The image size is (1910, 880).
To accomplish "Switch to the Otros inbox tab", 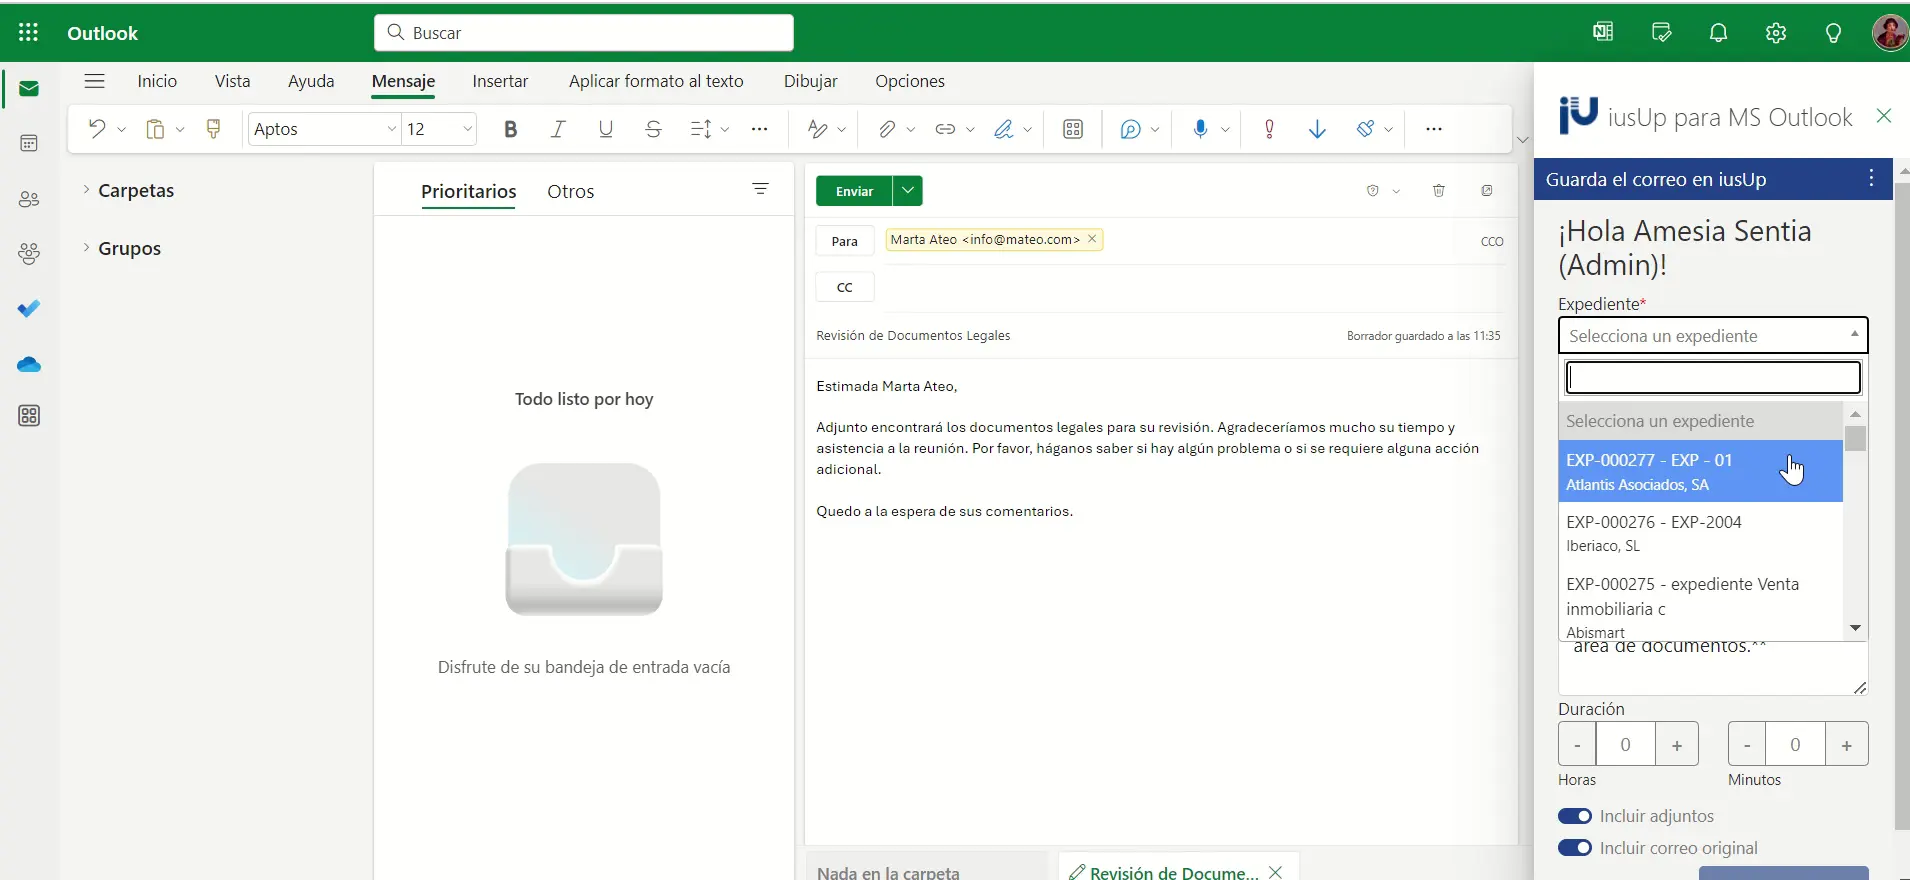I will pyautogui.click(x=570, y=191).
